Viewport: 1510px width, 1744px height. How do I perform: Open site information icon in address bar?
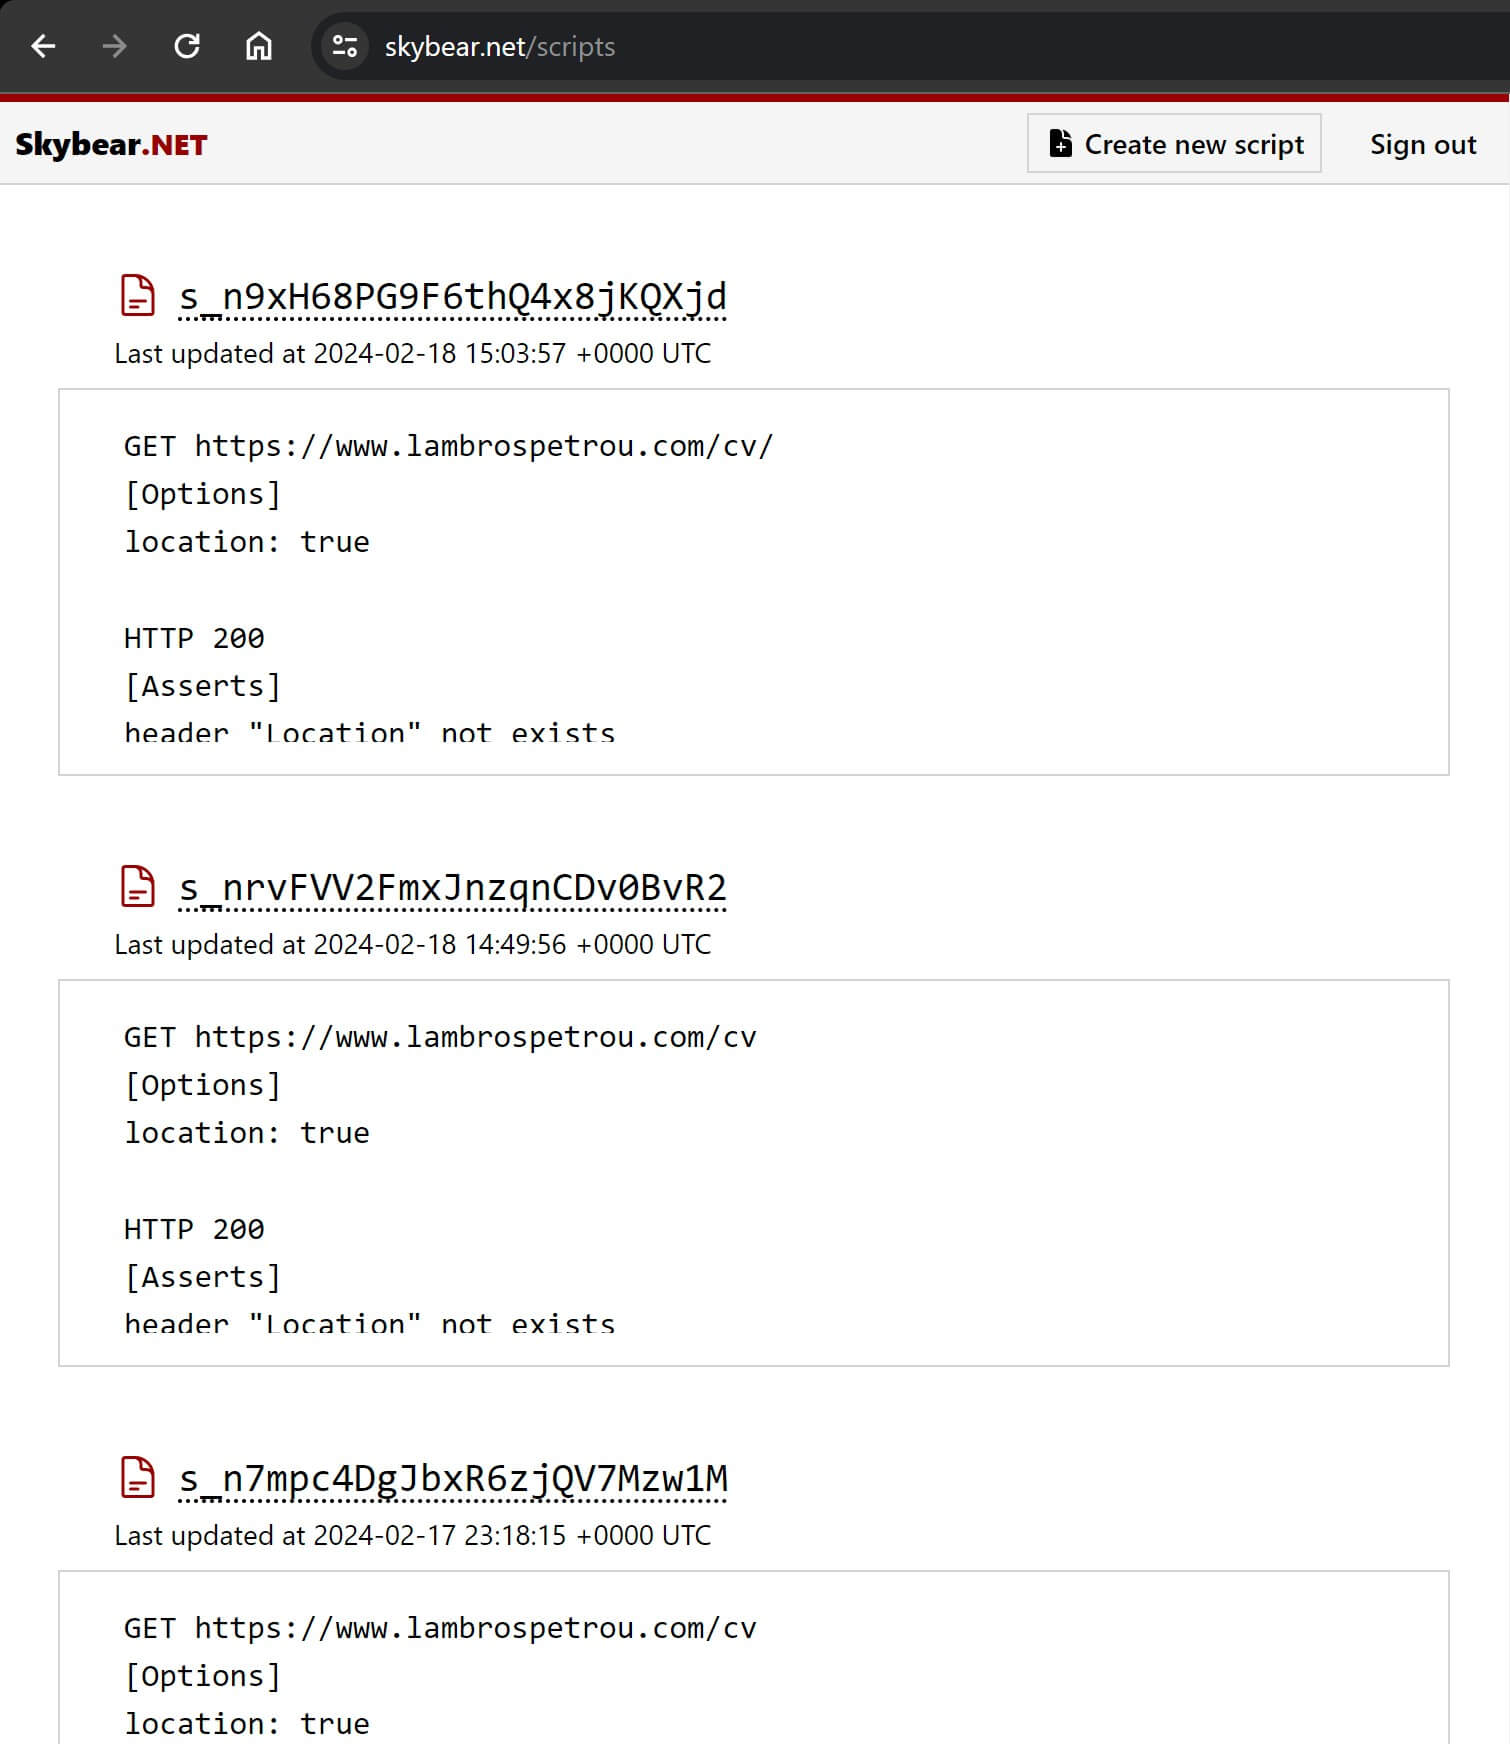(x=345, y=46)
